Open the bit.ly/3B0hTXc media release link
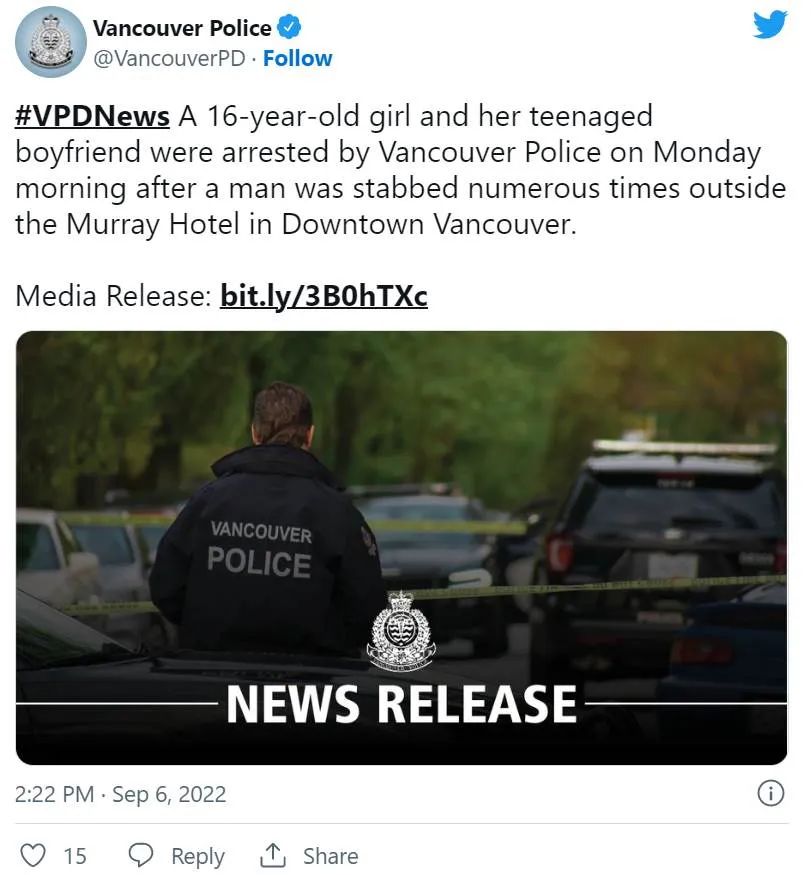Image resolution: width=811 pixels, height=875 pixels. (324, 295)
